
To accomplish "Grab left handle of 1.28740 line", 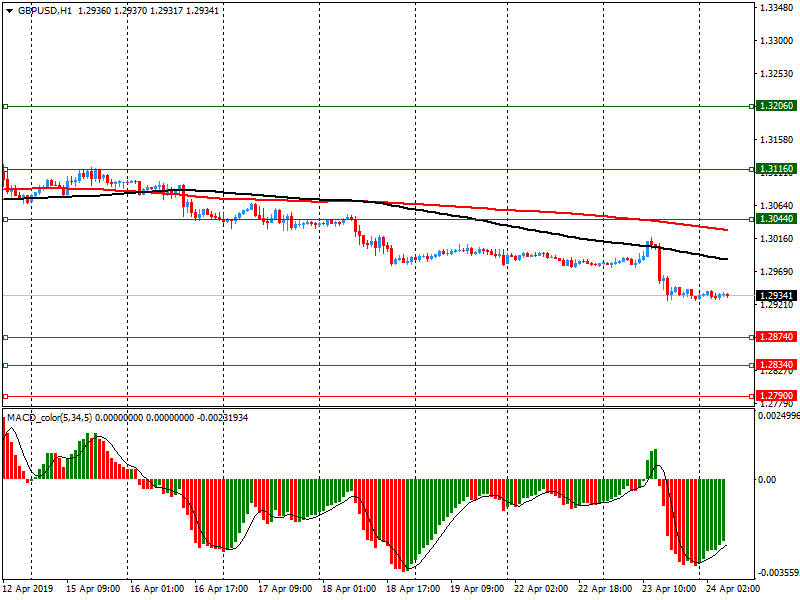I will click(6, 337).
